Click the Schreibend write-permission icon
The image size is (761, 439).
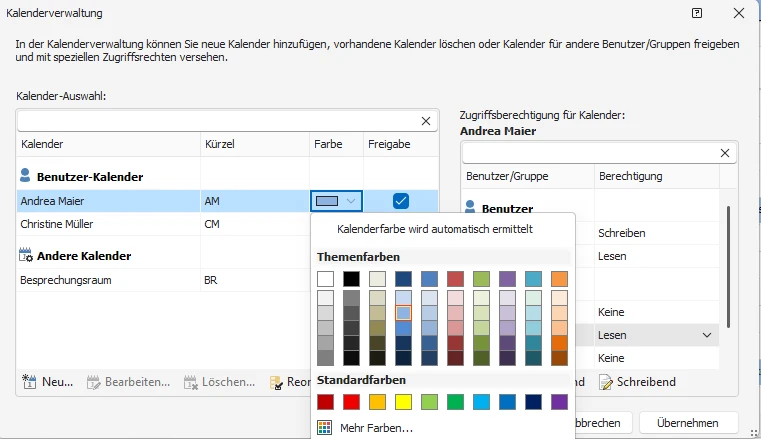[606, 382]
